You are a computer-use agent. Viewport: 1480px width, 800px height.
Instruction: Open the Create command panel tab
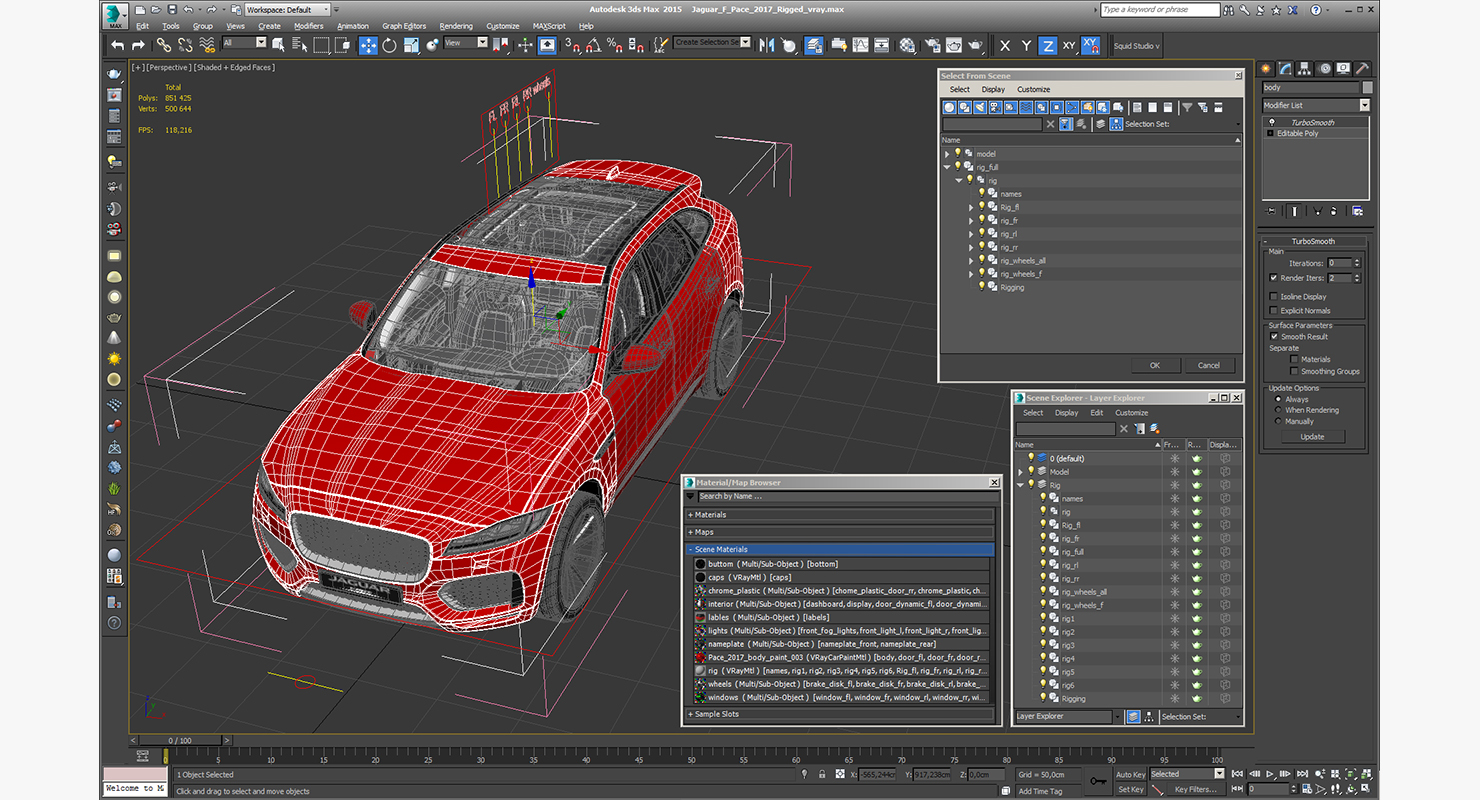(1266, 68)
